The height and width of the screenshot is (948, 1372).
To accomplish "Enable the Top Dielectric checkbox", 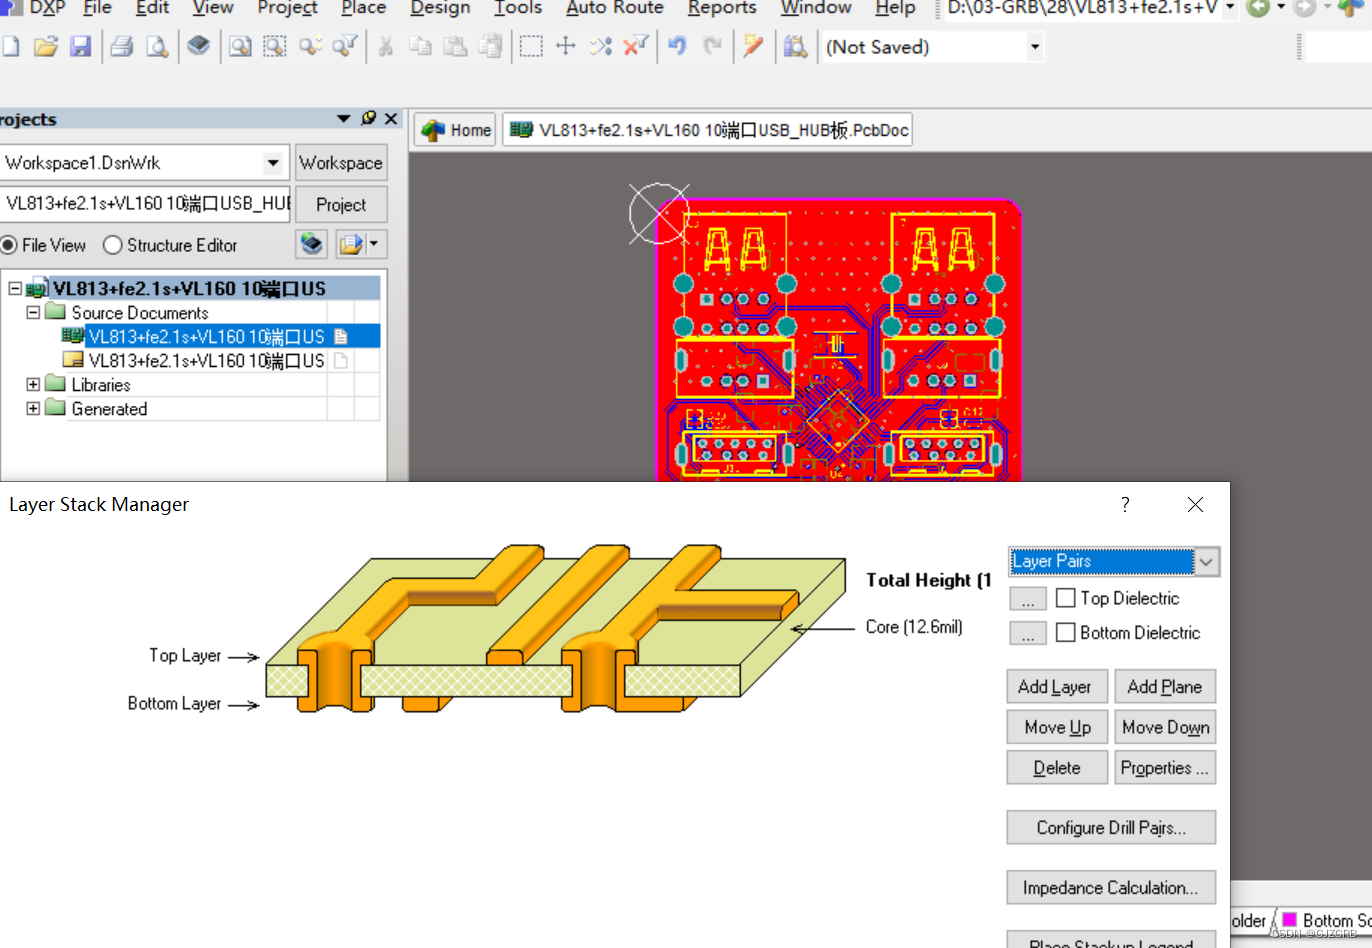I will pyautogui.click(x=1065, y=598).
